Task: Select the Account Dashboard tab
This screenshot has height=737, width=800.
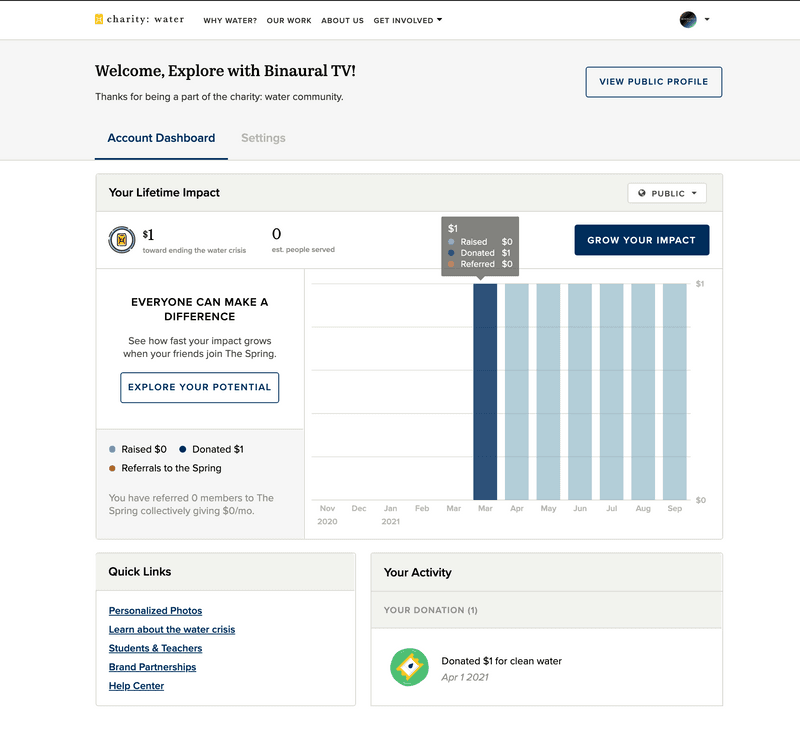Action: 161,138
